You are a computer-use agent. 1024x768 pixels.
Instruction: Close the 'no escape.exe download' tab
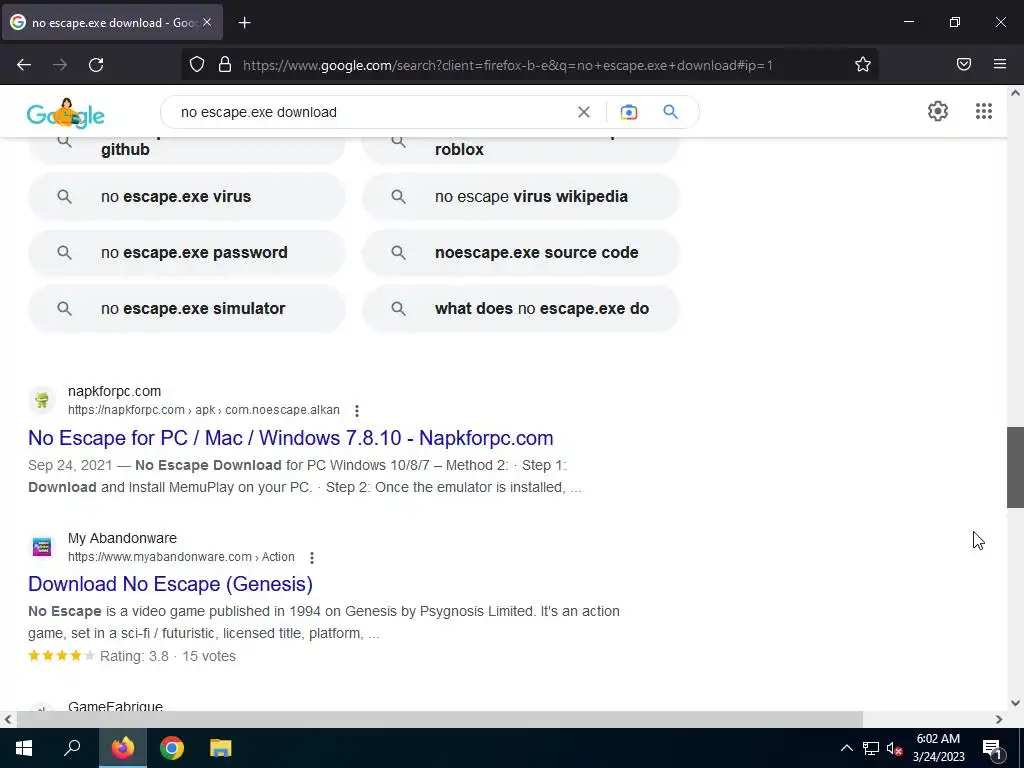tap(207, 22)
